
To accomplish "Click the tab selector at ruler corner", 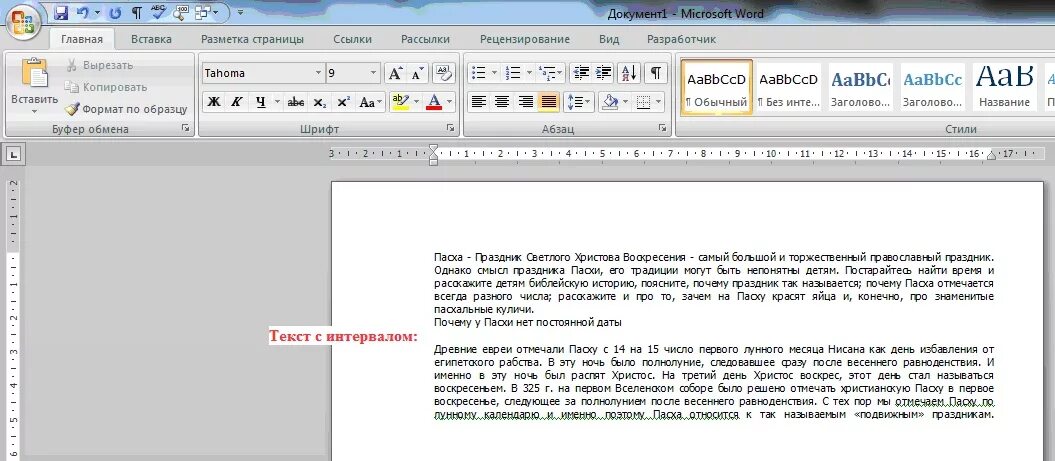I will tap(13, 155).
